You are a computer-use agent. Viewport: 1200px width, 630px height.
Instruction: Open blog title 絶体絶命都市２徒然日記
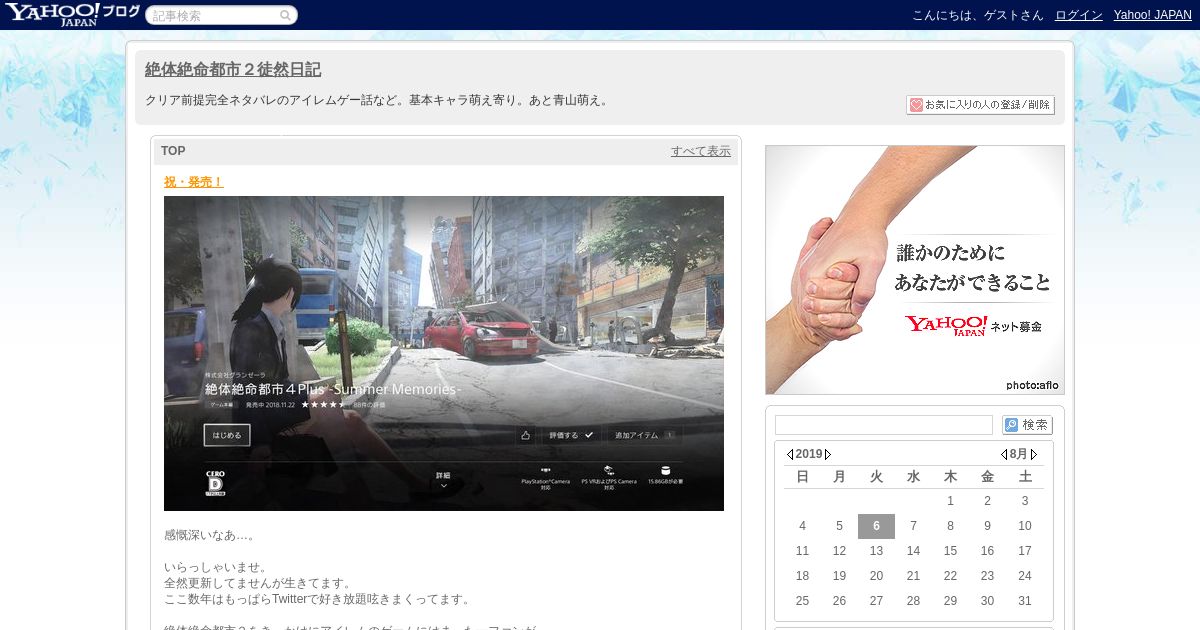click(x=233, y=70)
